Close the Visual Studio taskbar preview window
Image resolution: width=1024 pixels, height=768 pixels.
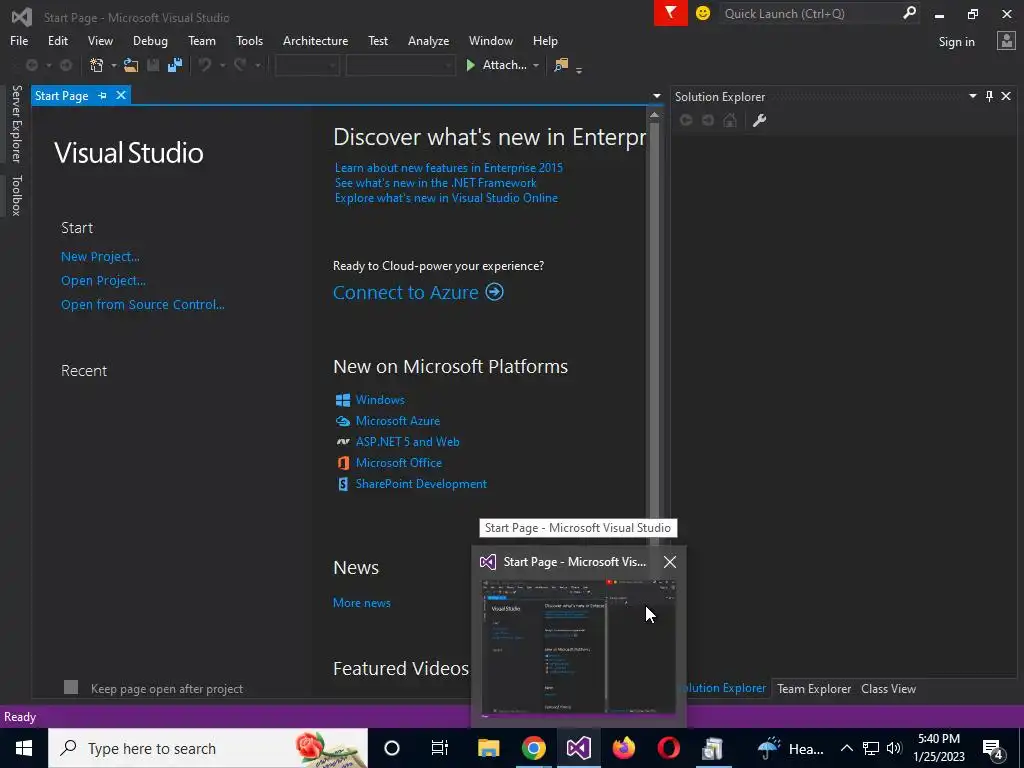pyautogui.click(x=669, y=562)
